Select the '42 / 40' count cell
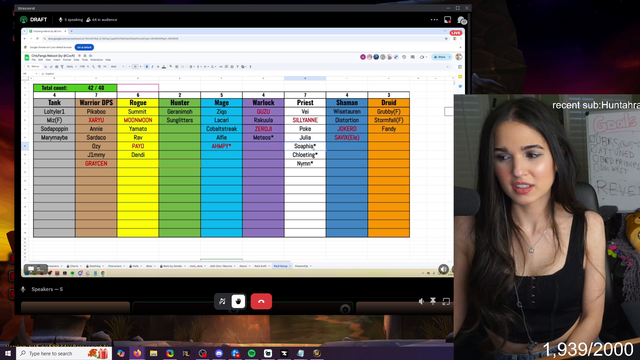Viewport: 640px width, 360px height. 96,88
